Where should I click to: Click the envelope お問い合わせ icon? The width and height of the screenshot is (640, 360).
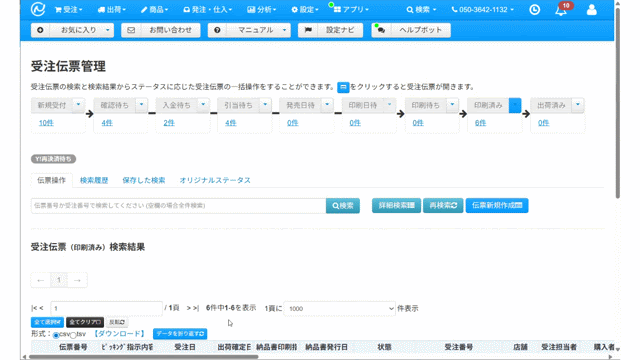tap(131, 30)
